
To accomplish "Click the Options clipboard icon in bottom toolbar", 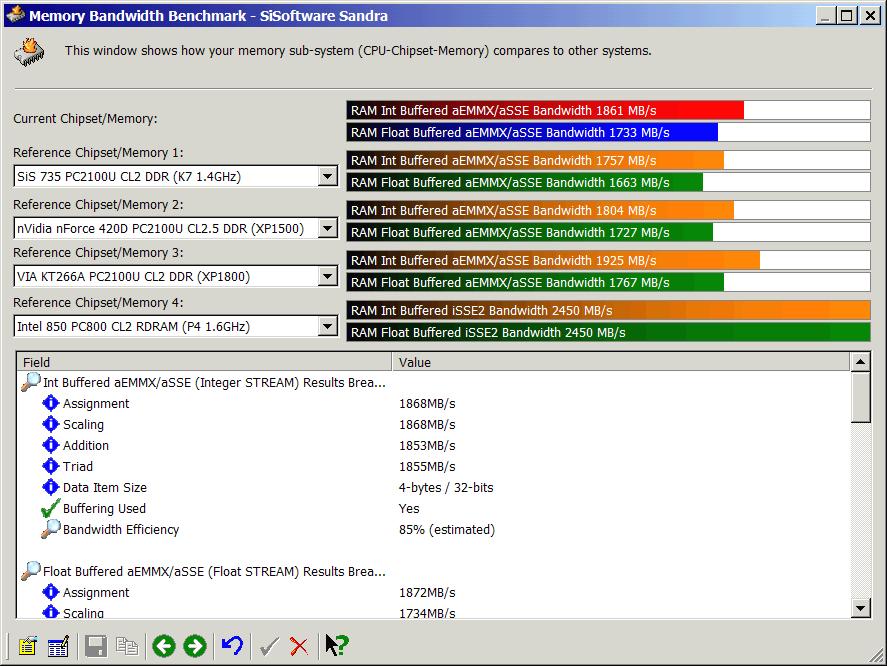I will [x=27, y=646].
